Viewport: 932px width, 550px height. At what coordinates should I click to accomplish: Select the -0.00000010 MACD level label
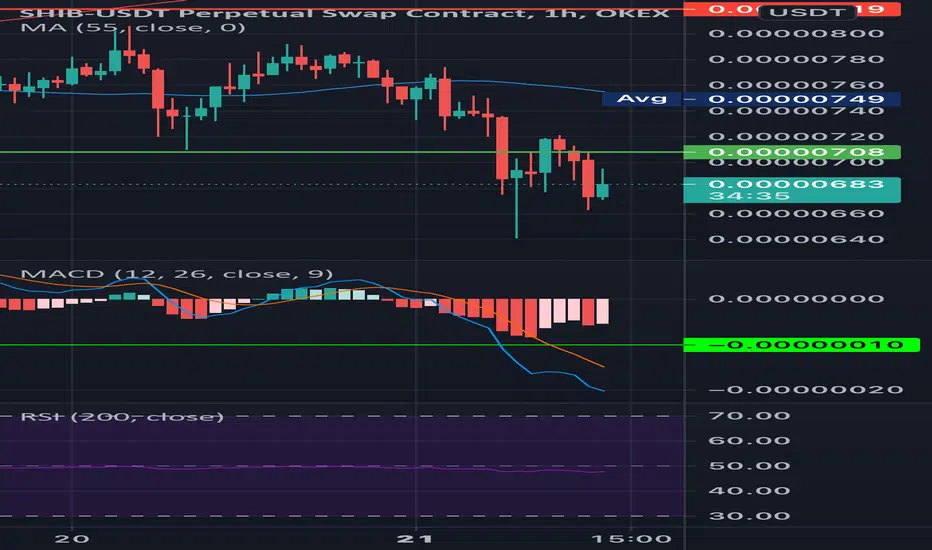point(801,345)
